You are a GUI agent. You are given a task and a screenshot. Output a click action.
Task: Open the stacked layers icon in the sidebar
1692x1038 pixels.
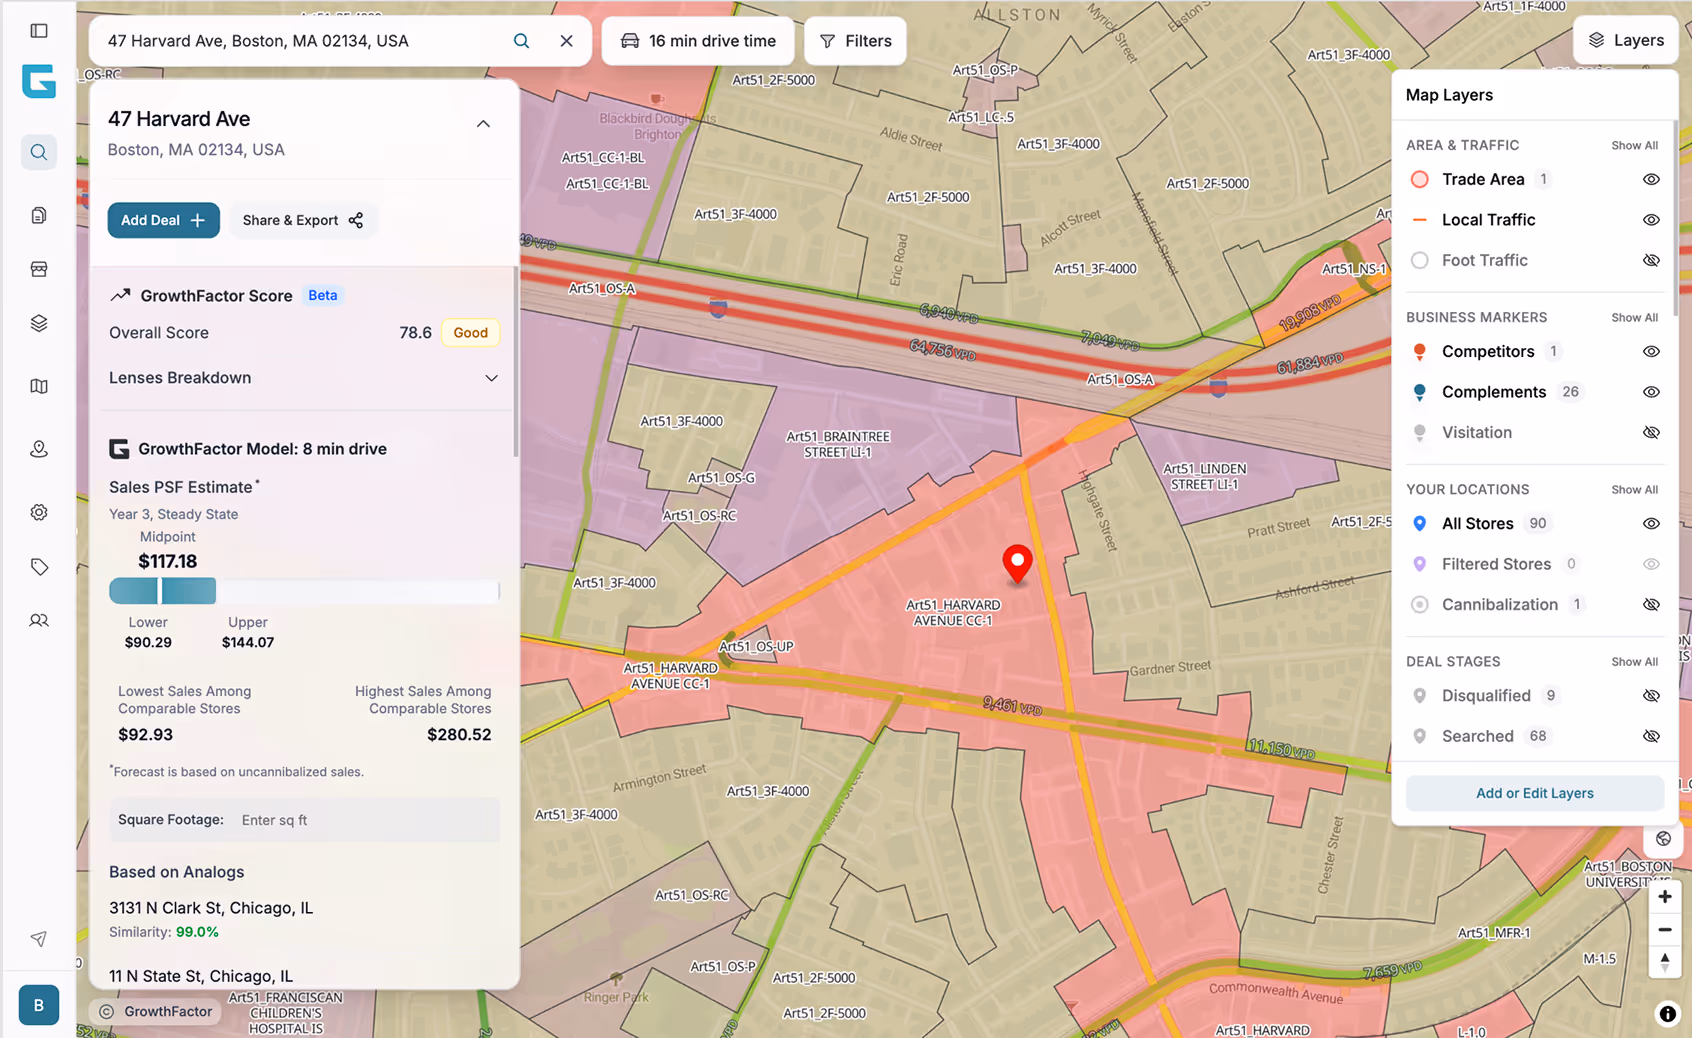pyautogui.click(x=39, y=323)
